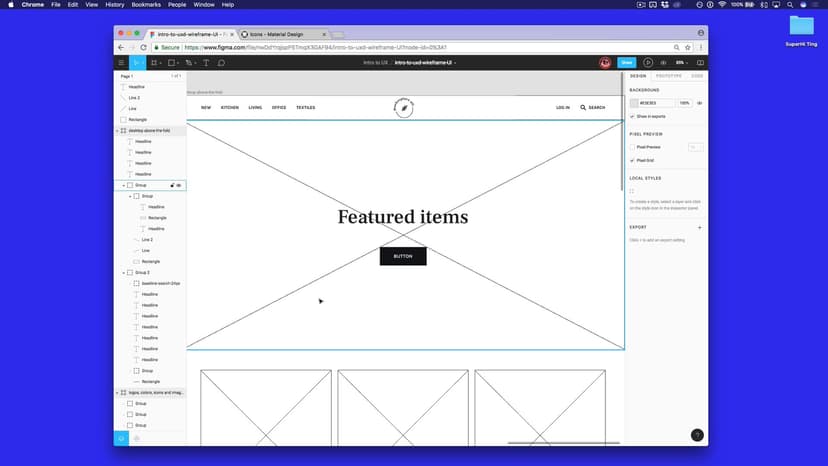Toggle the Show in exports checkbox
Image resolution: width=828 pixels, height=466 pixels.
tap(633, 116)
